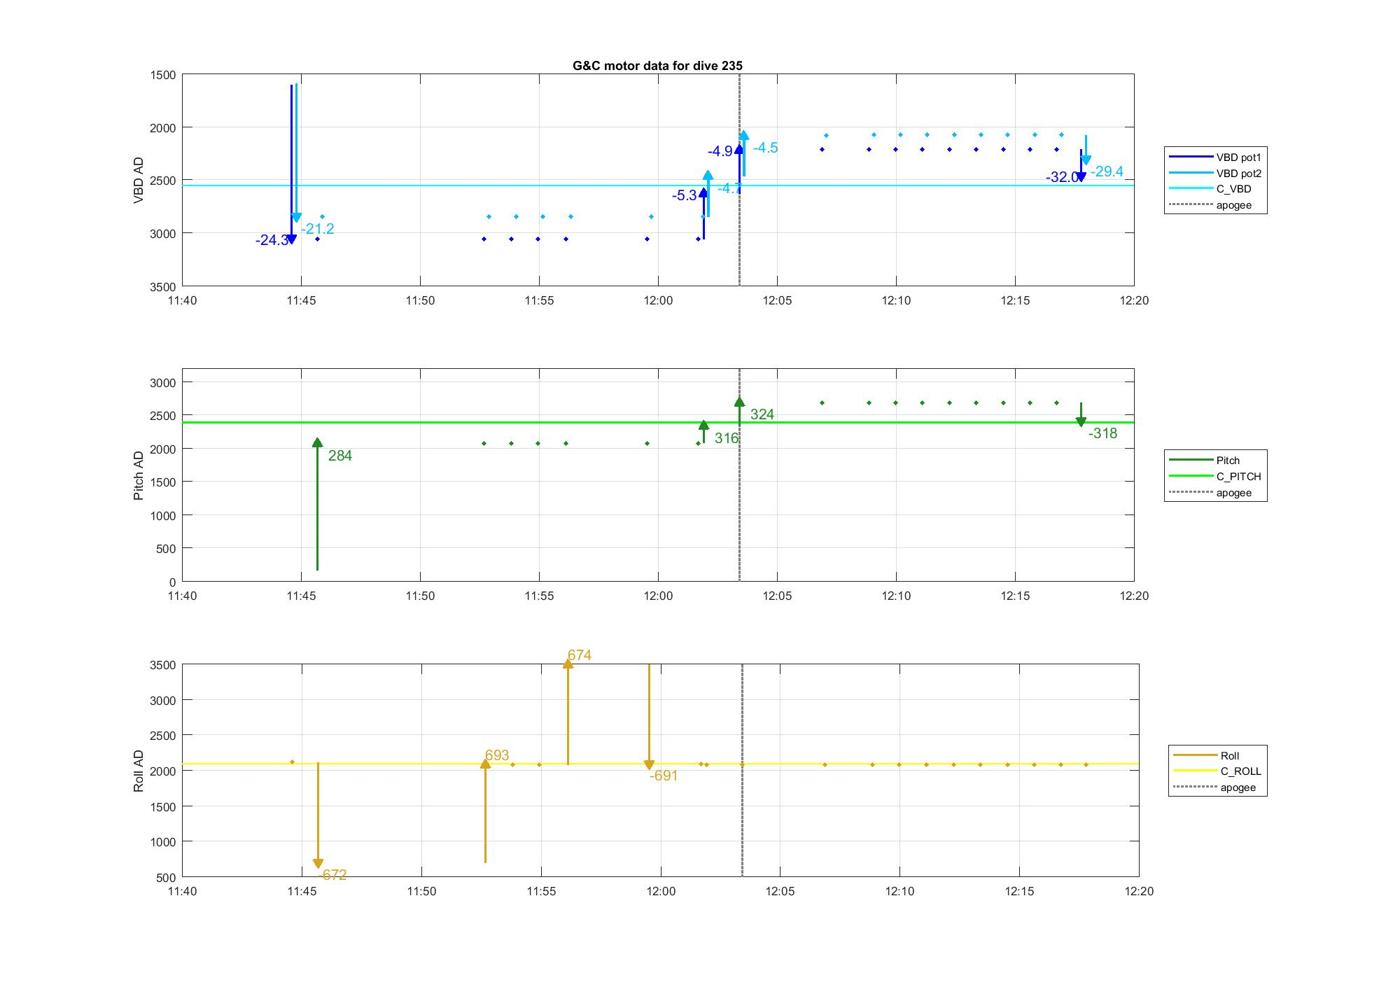This screenshot has width=1400, height=986.
Task: Click the 'VBD AD' y-axis label
Action: coord(139,181)
